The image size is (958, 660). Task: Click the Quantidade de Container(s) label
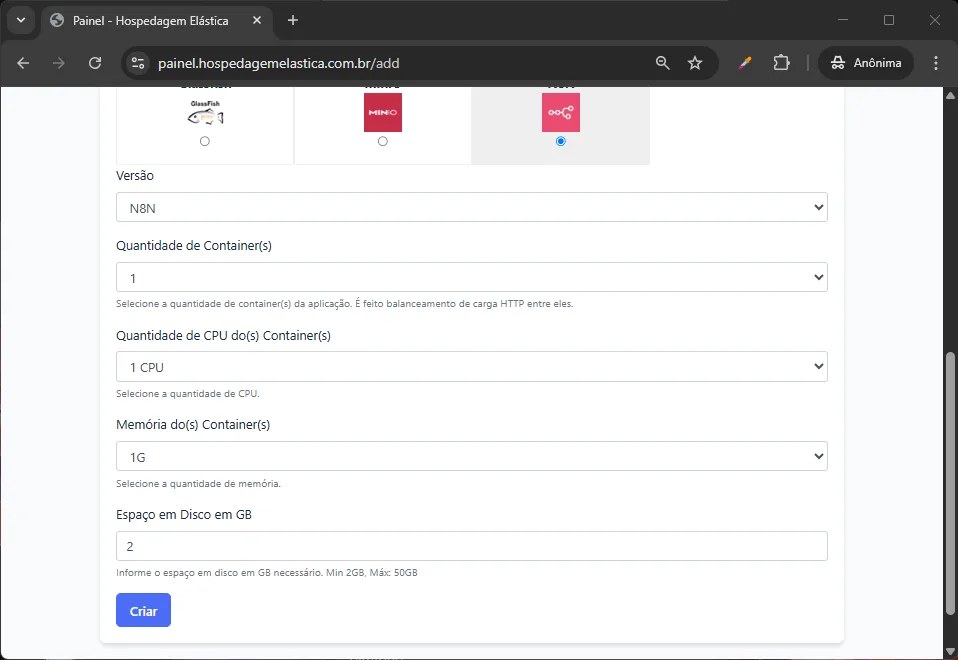[194, 246]
